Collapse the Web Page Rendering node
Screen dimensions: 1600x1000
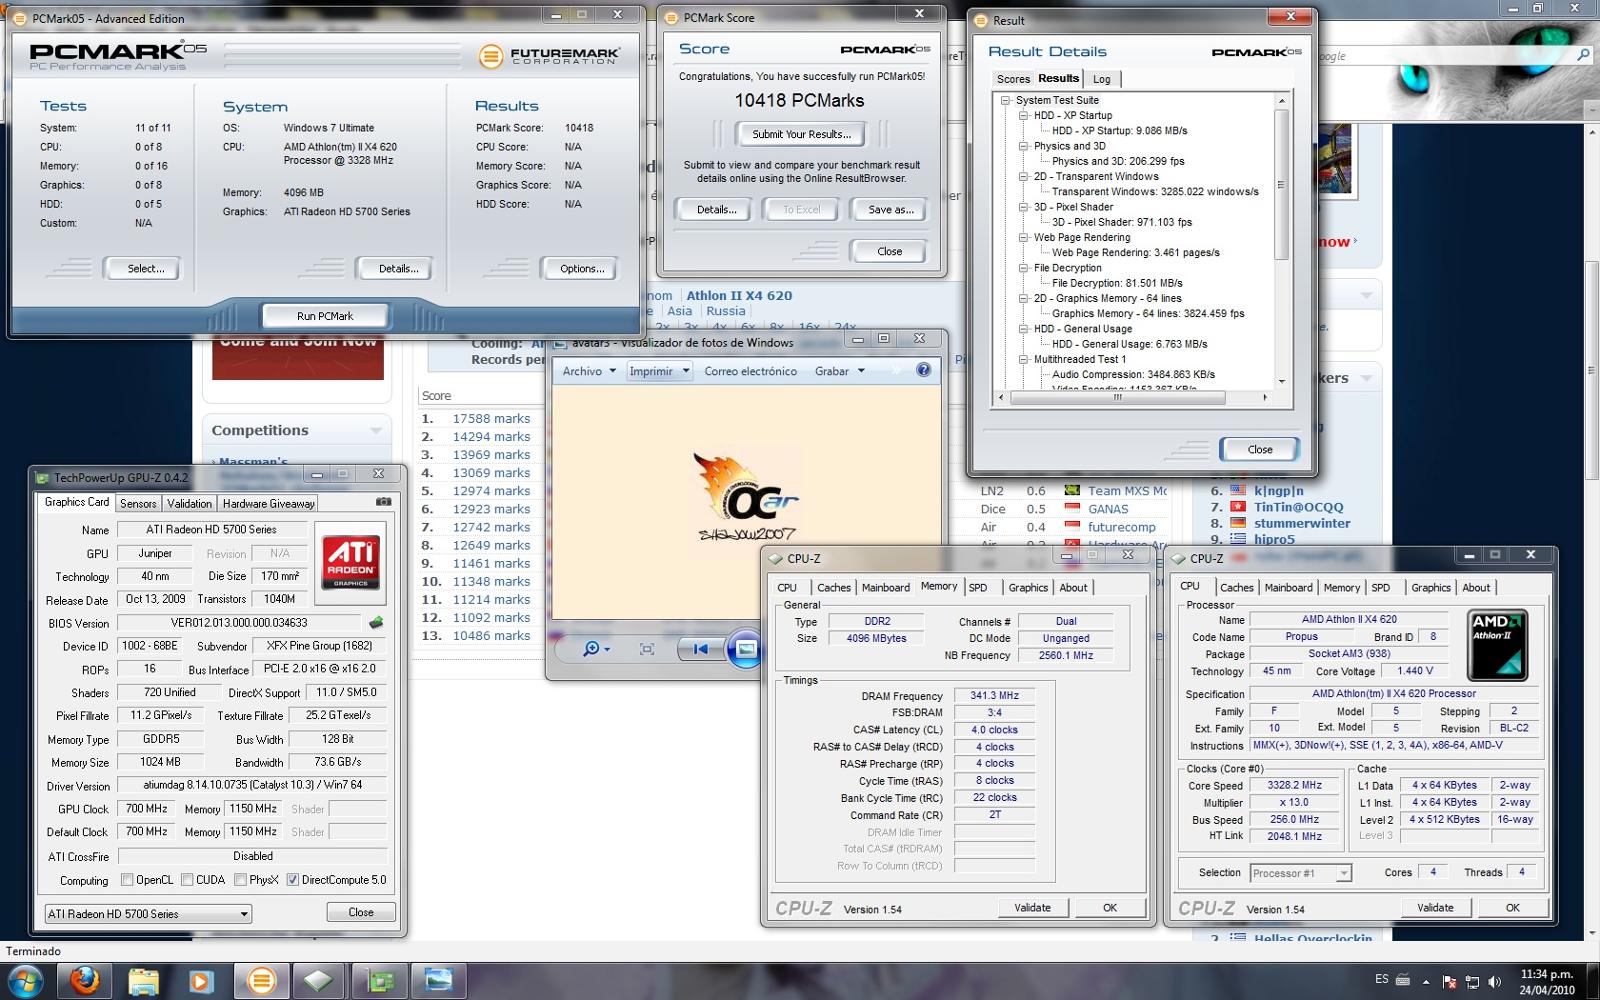[x=1024, y=238]
